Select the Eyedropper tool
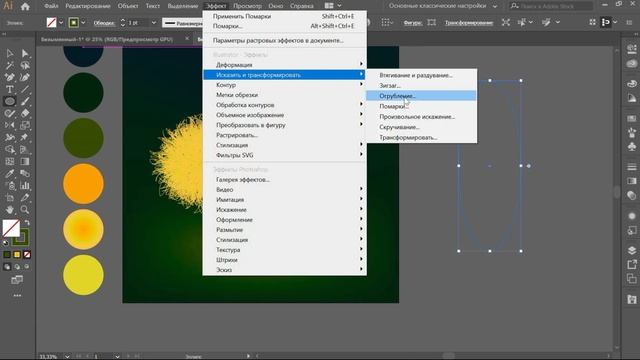 click(x=9, y=173)
